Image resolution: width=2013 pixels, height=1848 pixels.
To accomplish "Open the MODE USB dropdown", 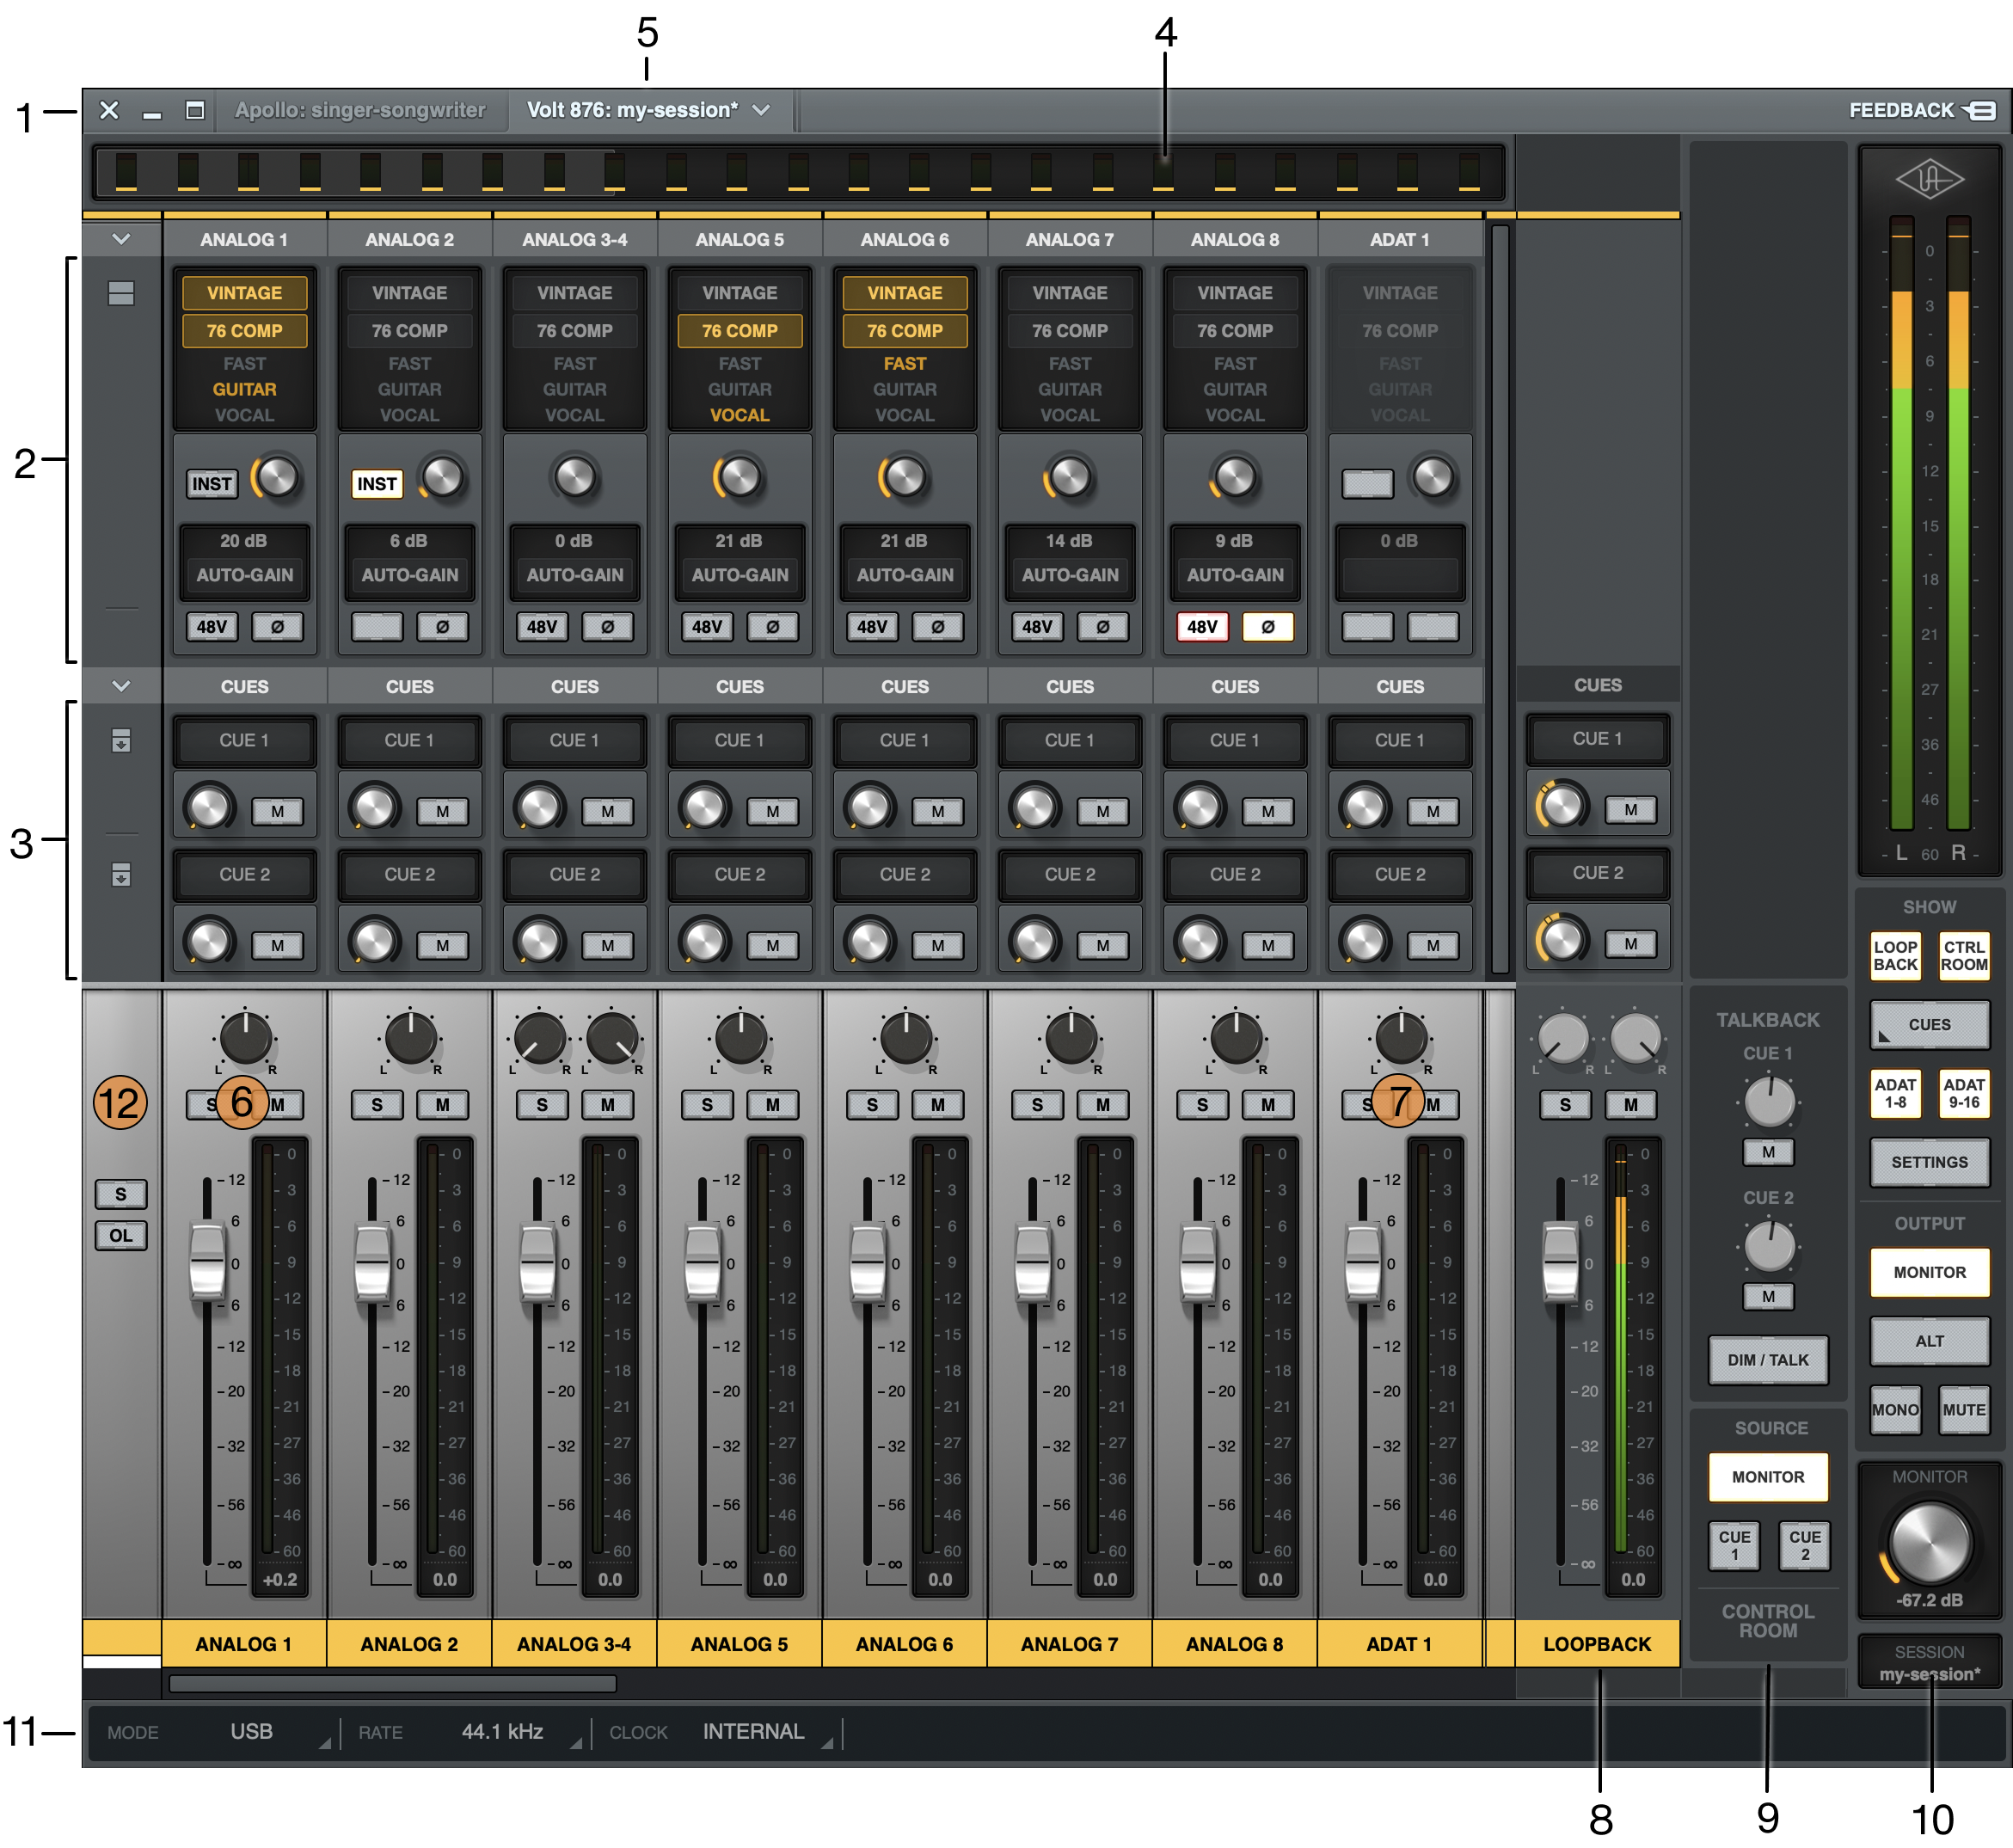I will click(251, 1732).
